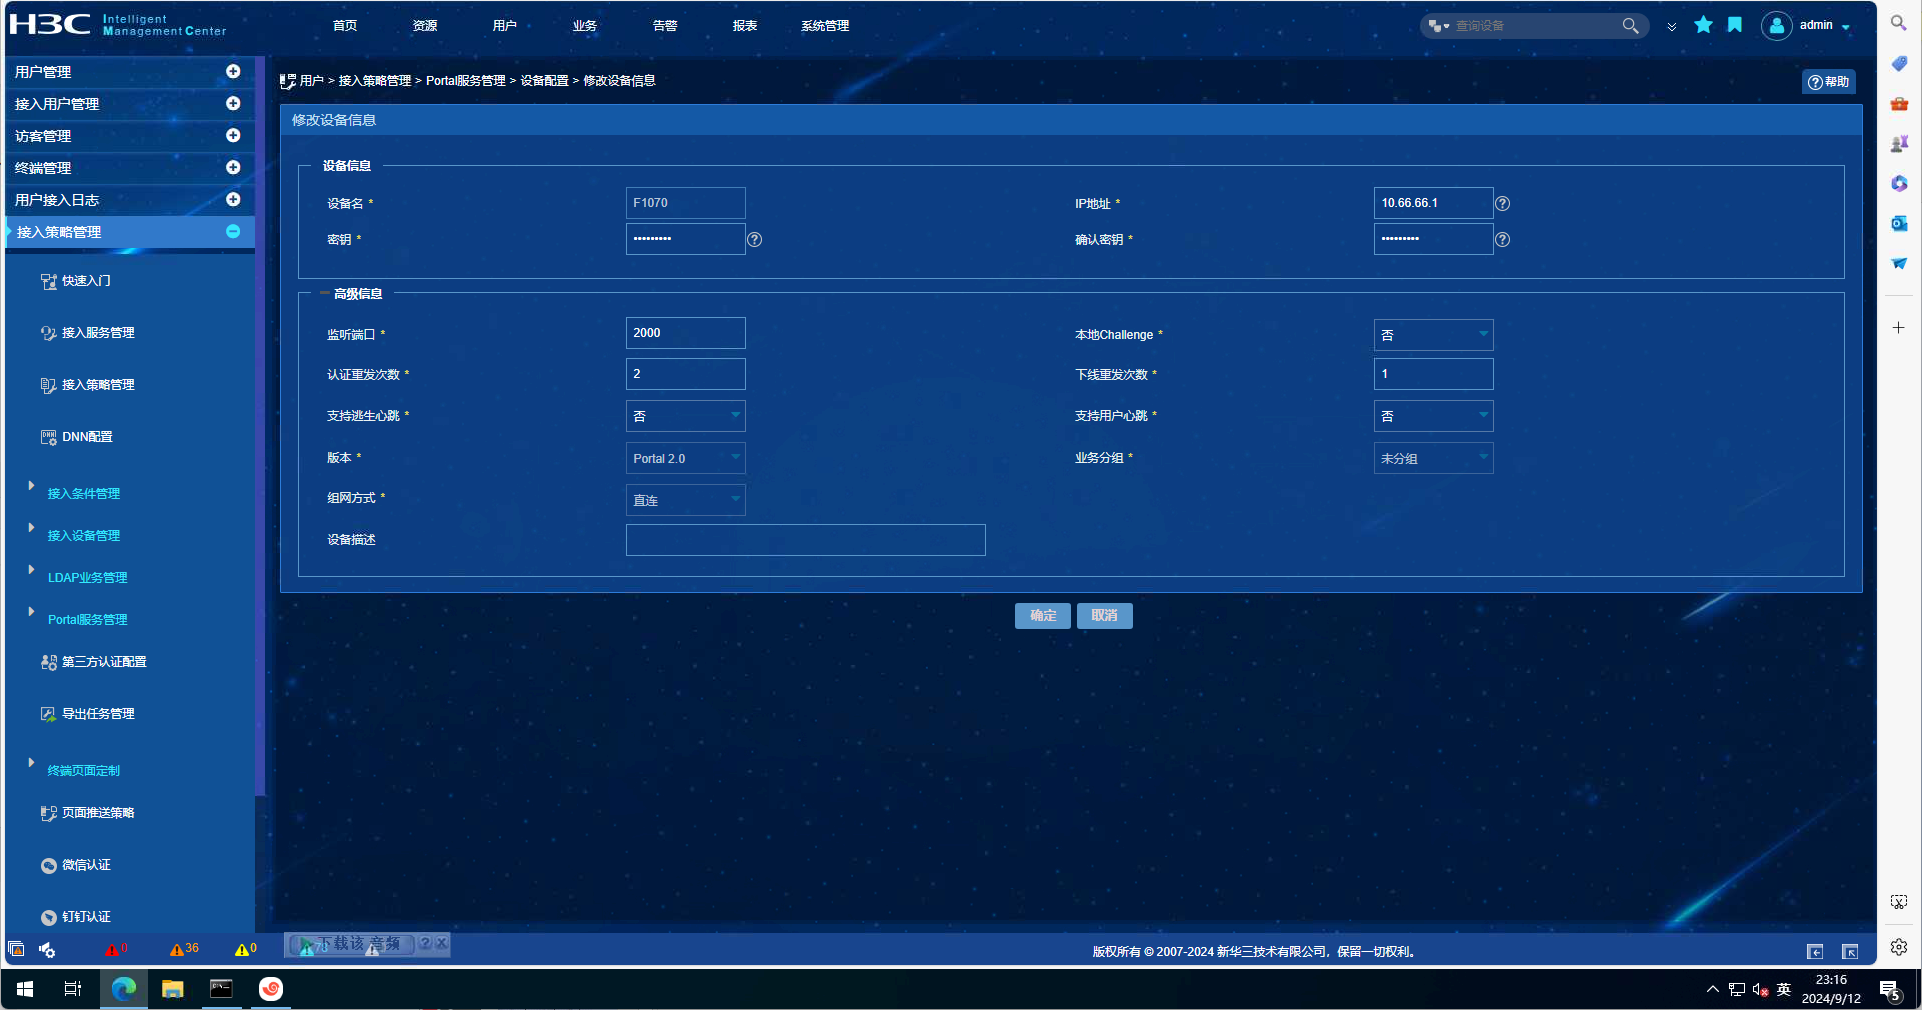
Task: Open the Edge sidebar Microsoft 365 icon
Action: 1899,184
